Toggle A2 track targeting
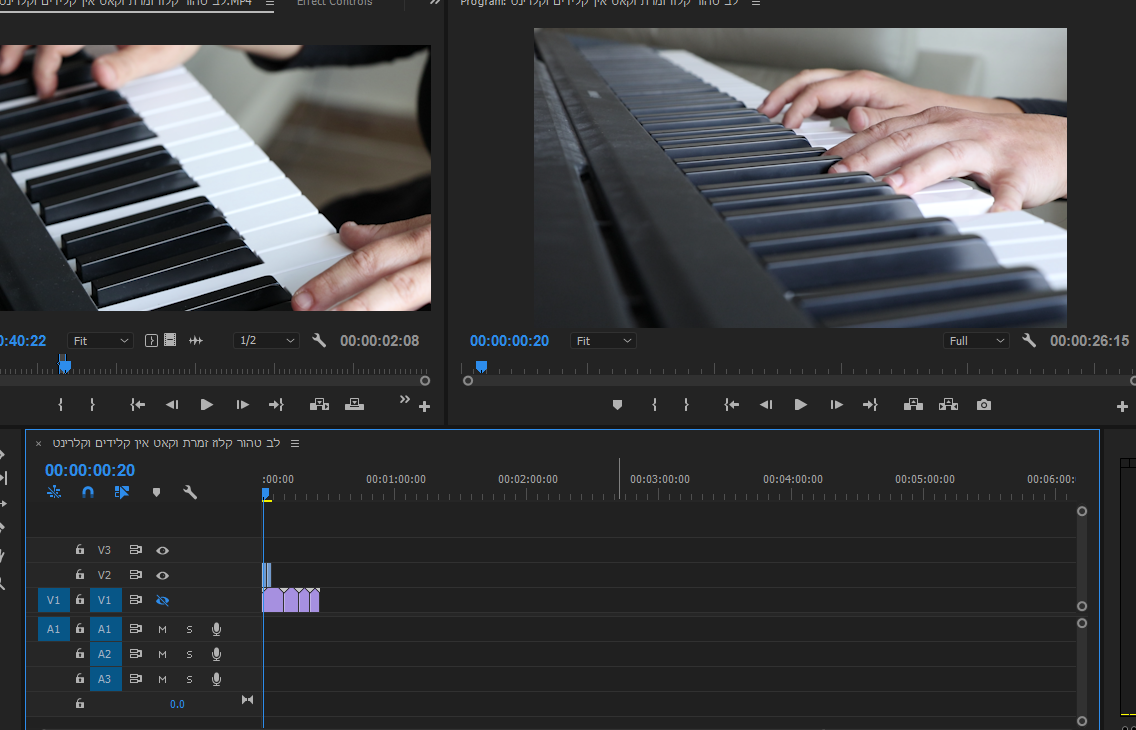The height and width of the screenshot is (730, 1136). 105,654
